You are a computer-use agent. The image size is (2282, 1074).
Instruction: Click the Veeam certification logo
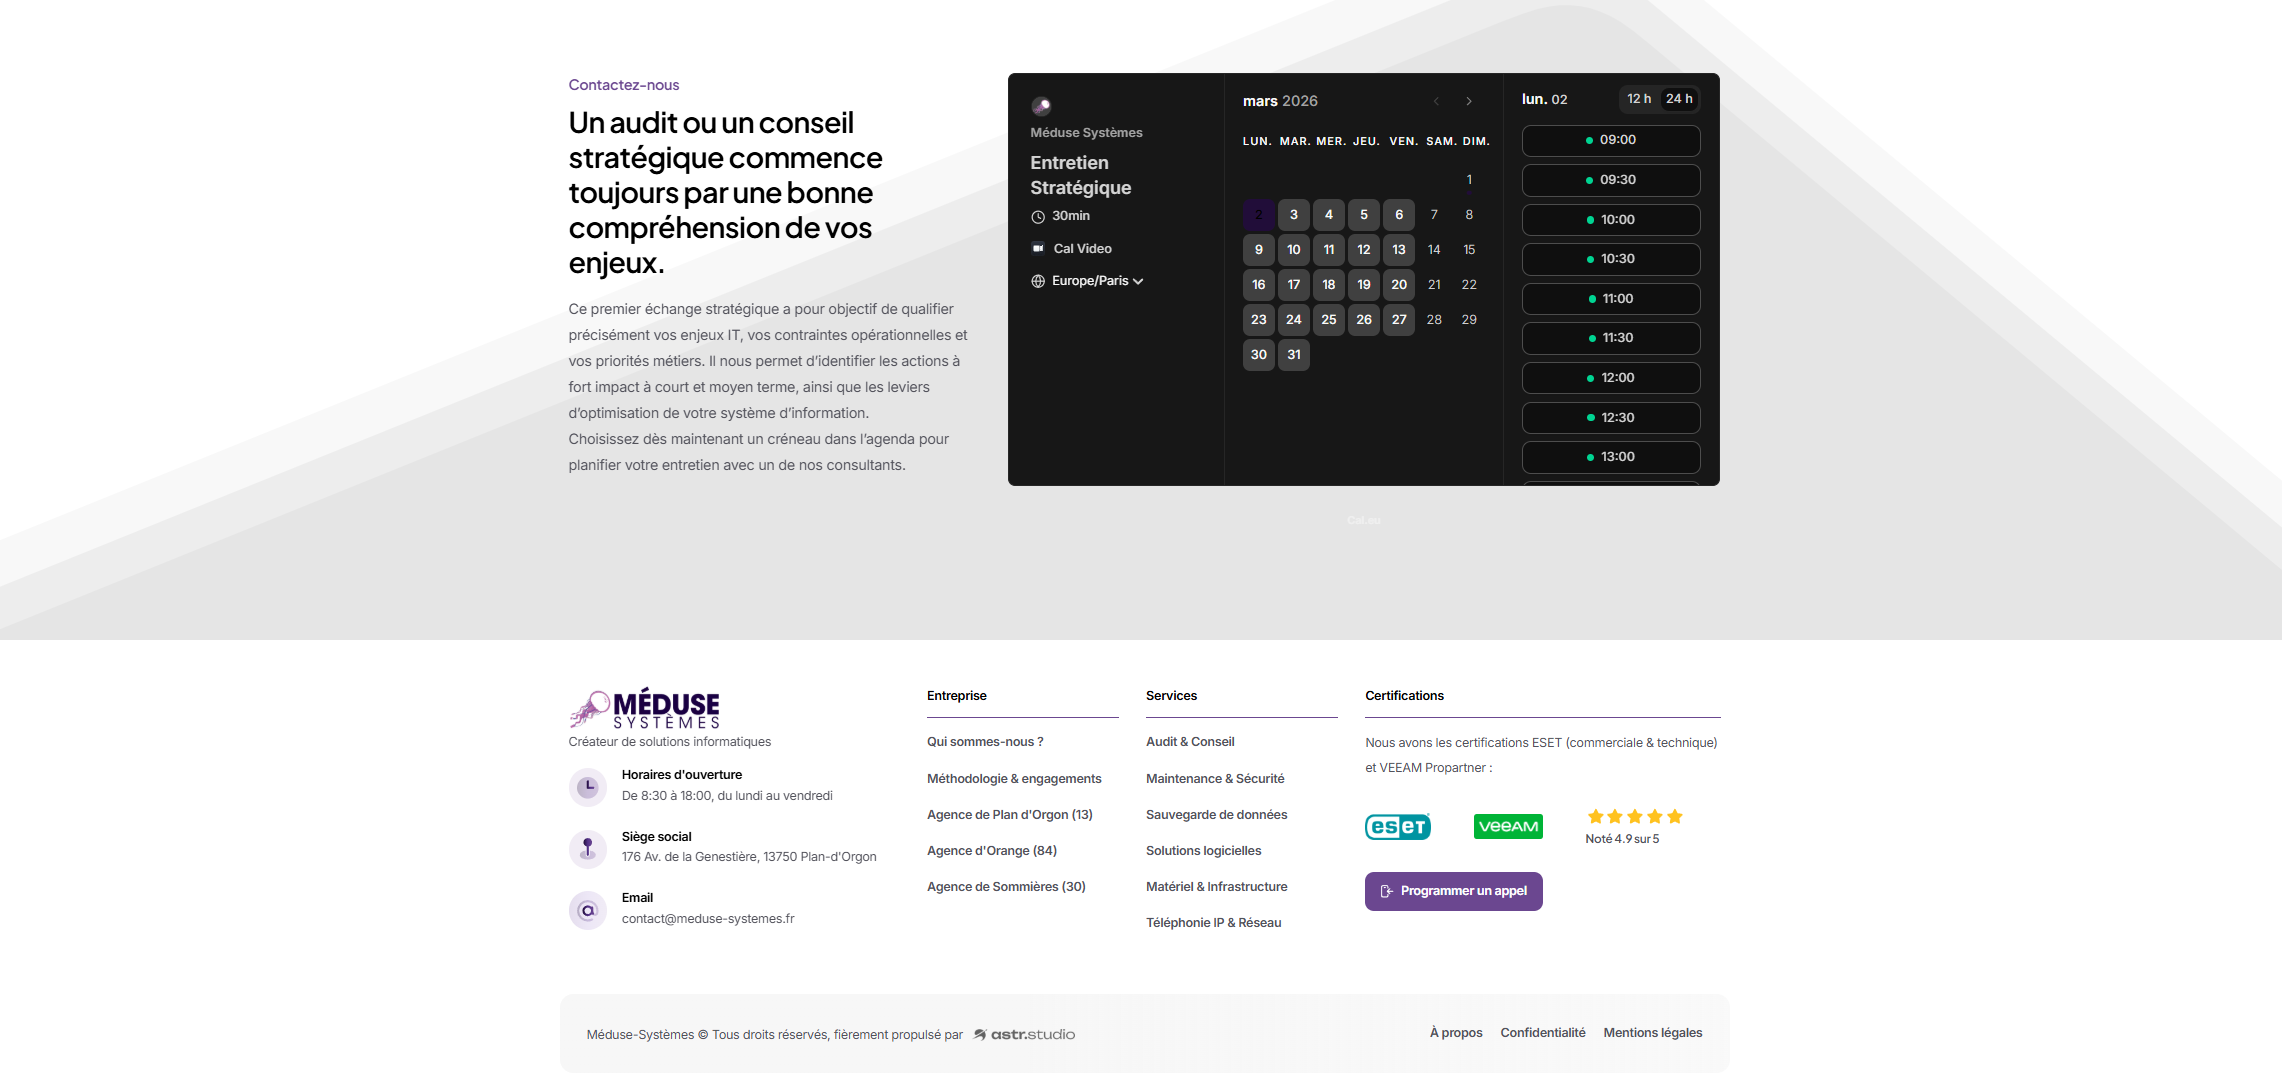click(x=1508, y=827)
